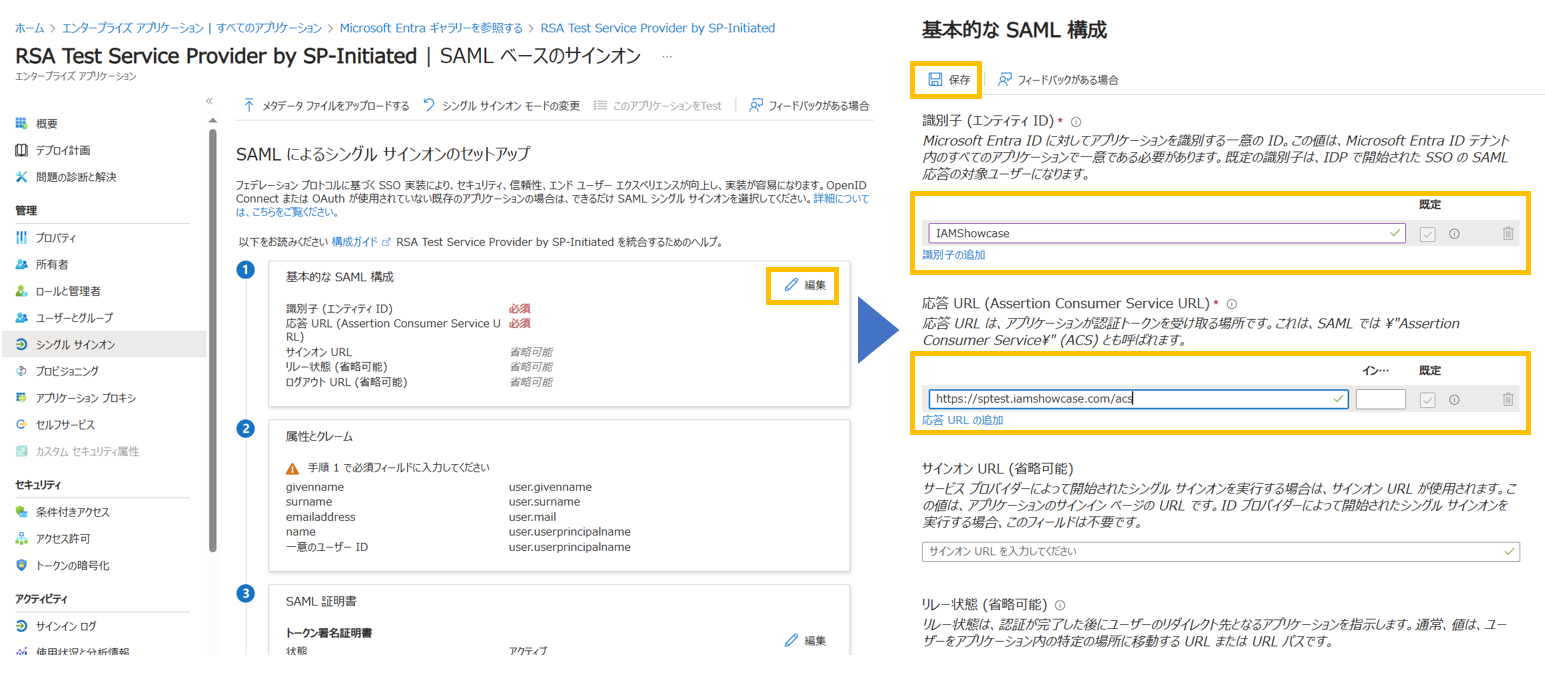Edit 基本的な SAML 構成 via 編集 button
1545x677 pixels.
coord(804,285)
